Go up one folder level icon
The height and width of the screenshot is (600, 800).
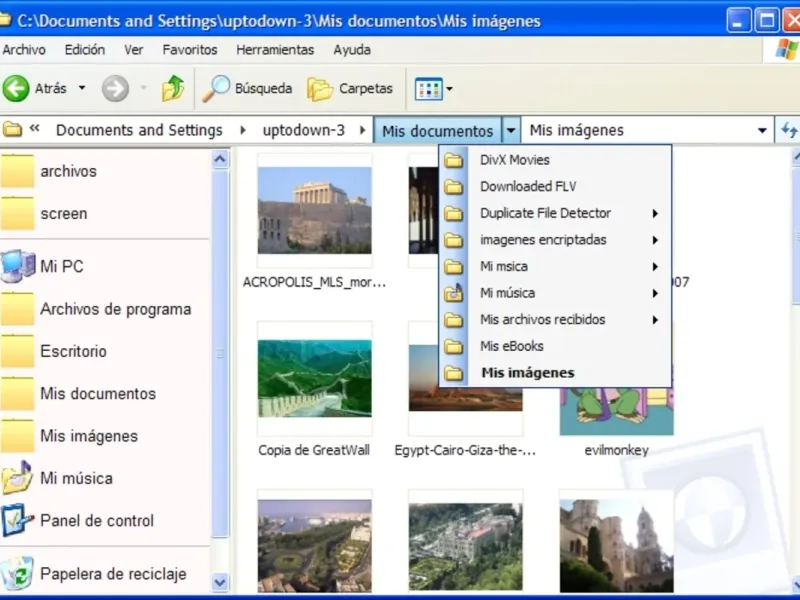(173, 88)
